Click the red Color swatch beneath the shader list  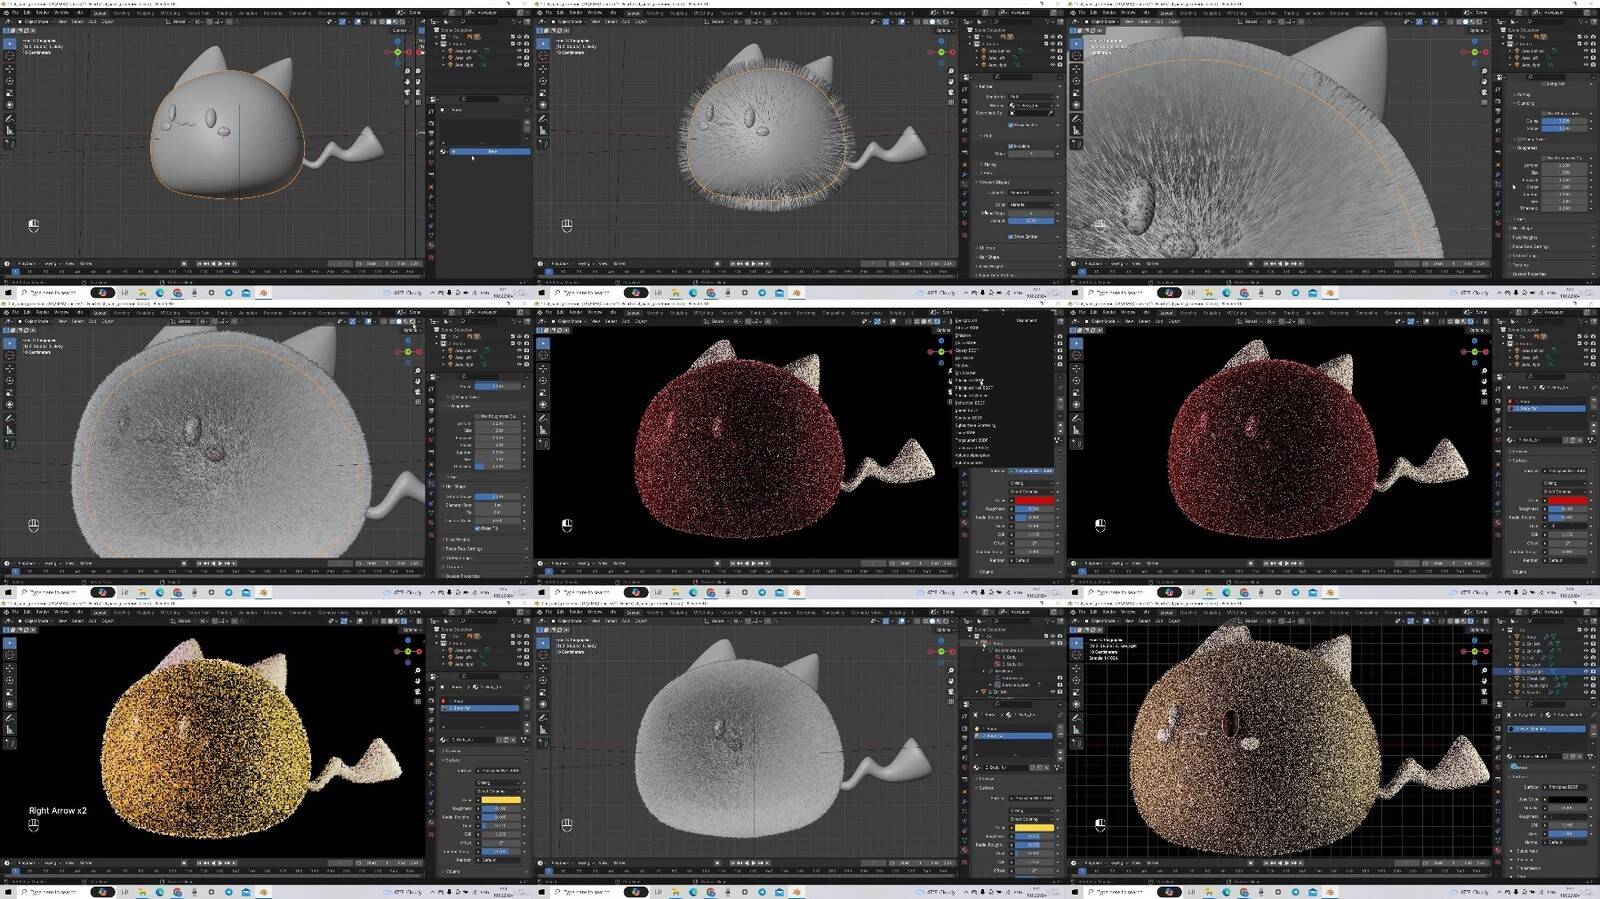(x=1033, y=500)
